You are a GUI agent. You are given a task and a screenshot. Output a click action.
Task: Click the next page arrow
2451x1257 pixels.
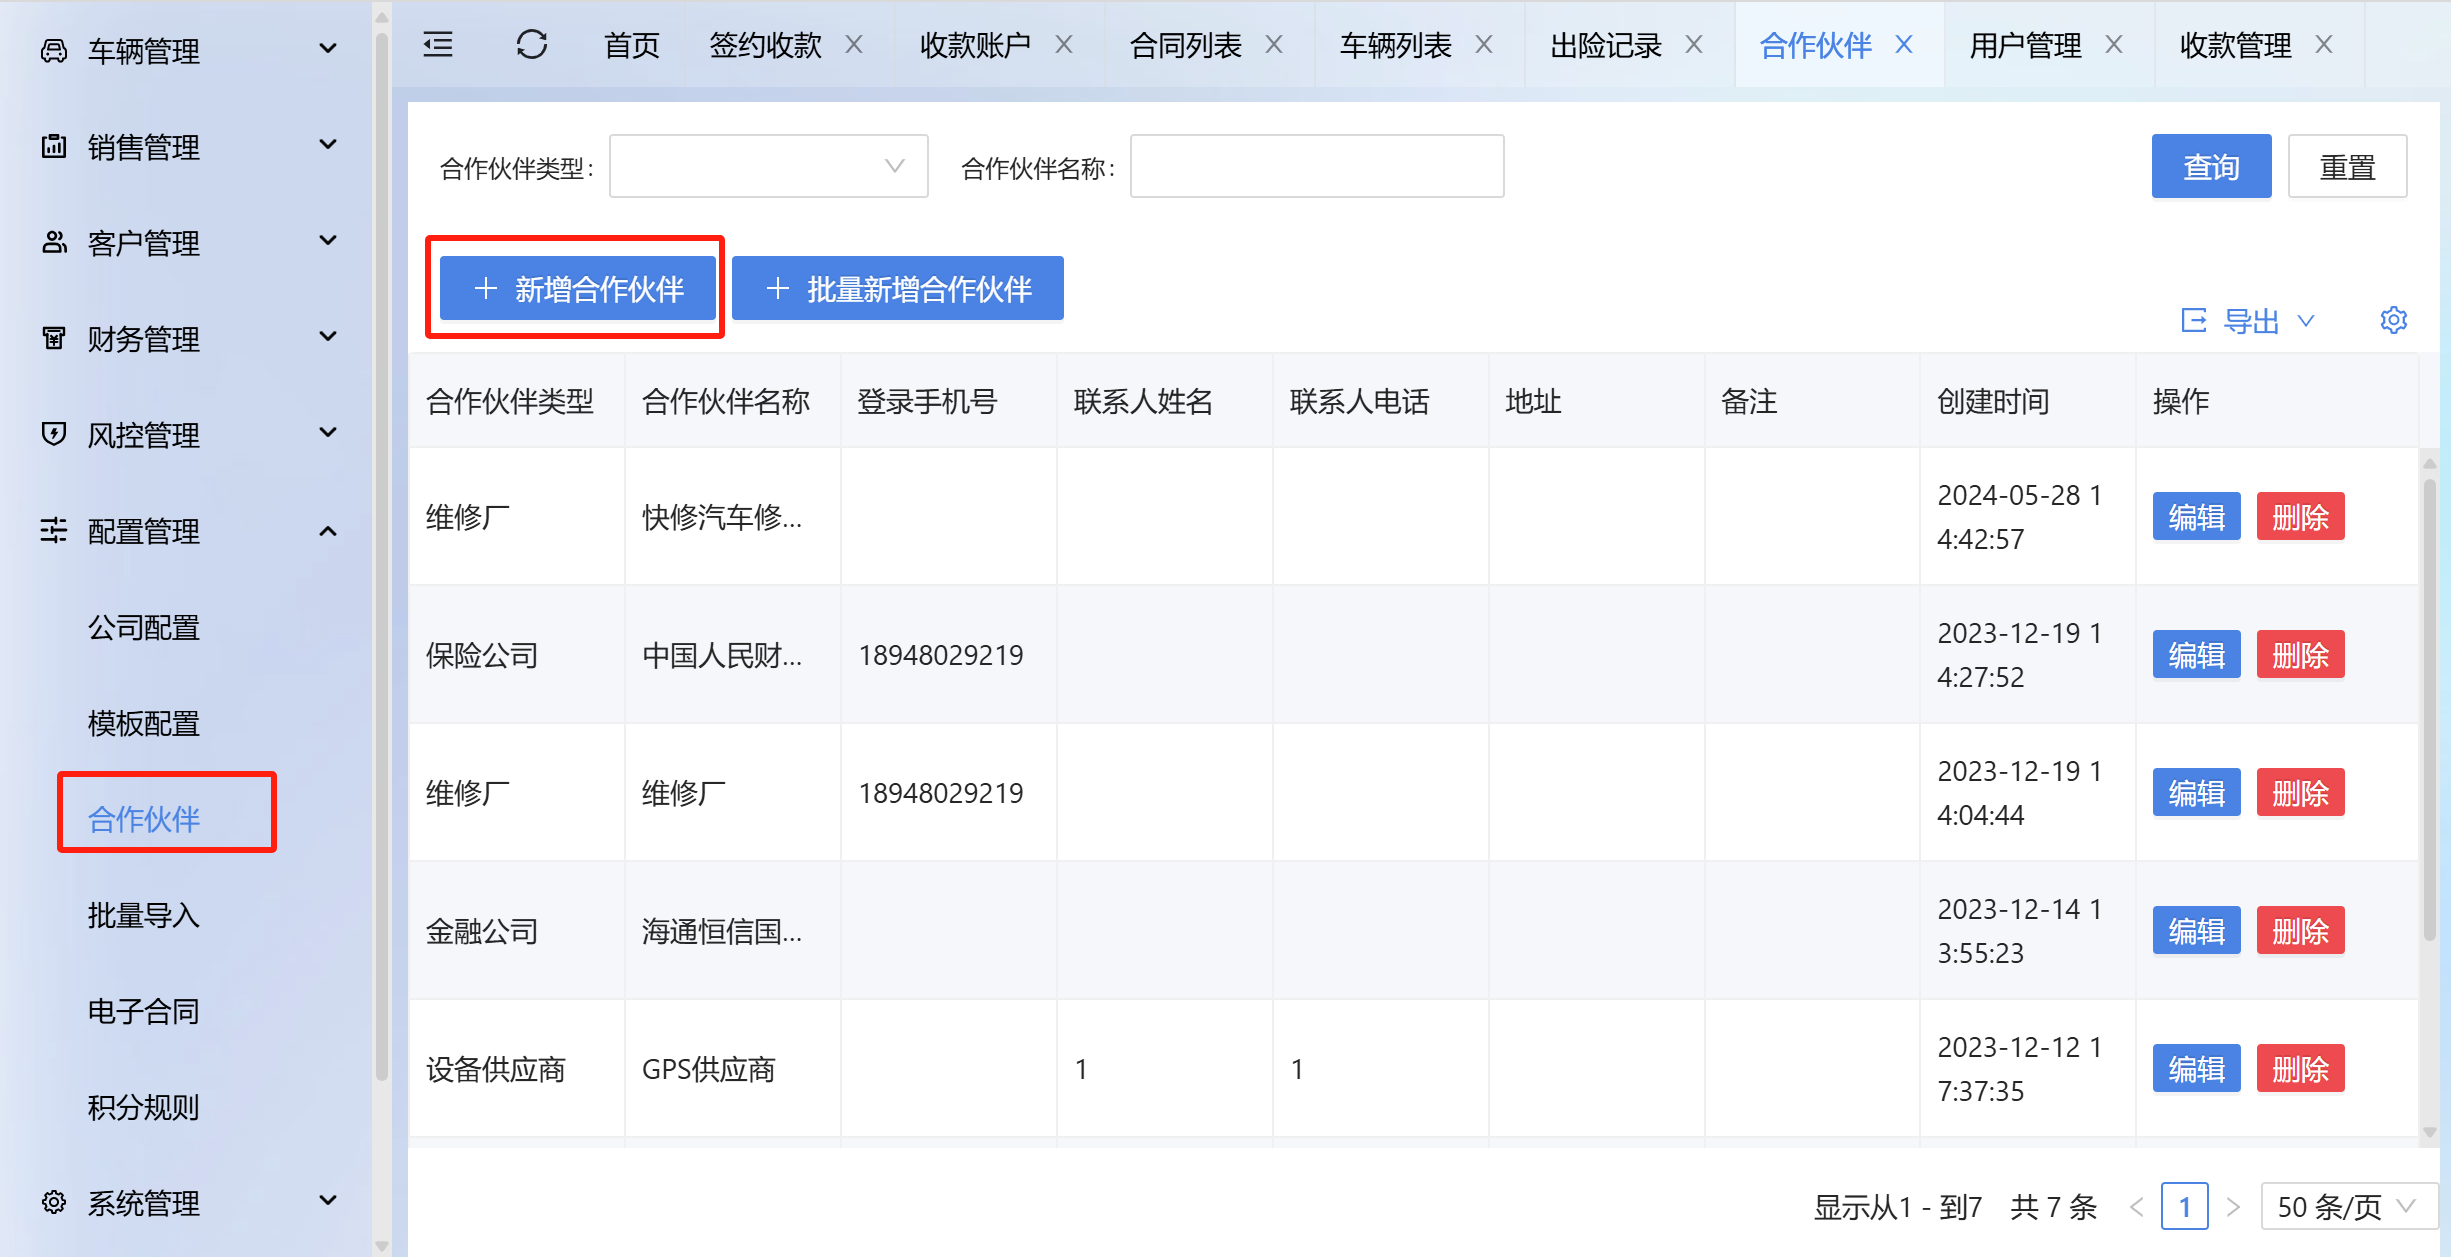(2233, 1207)
